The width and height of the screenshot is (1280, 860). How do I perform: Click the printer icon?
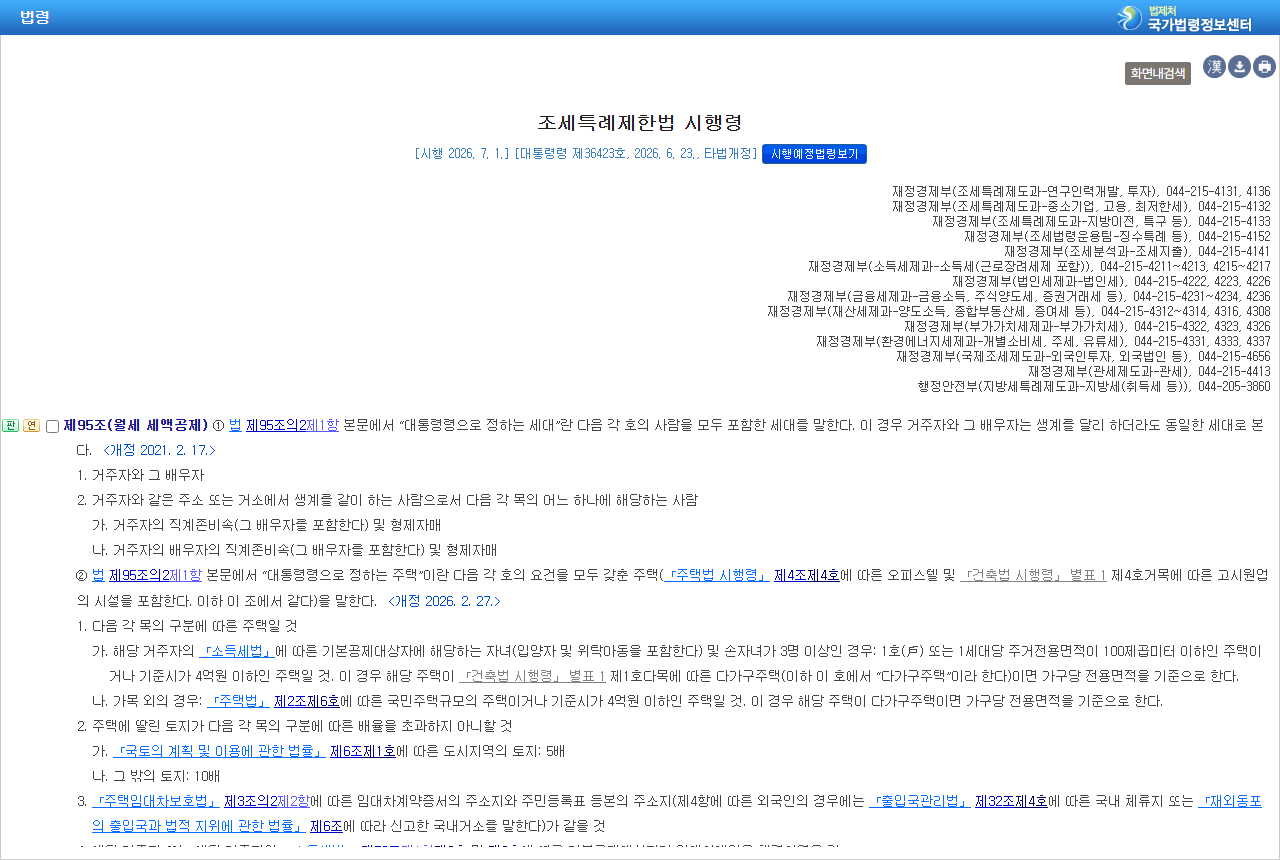click(x=1265, y=67)
